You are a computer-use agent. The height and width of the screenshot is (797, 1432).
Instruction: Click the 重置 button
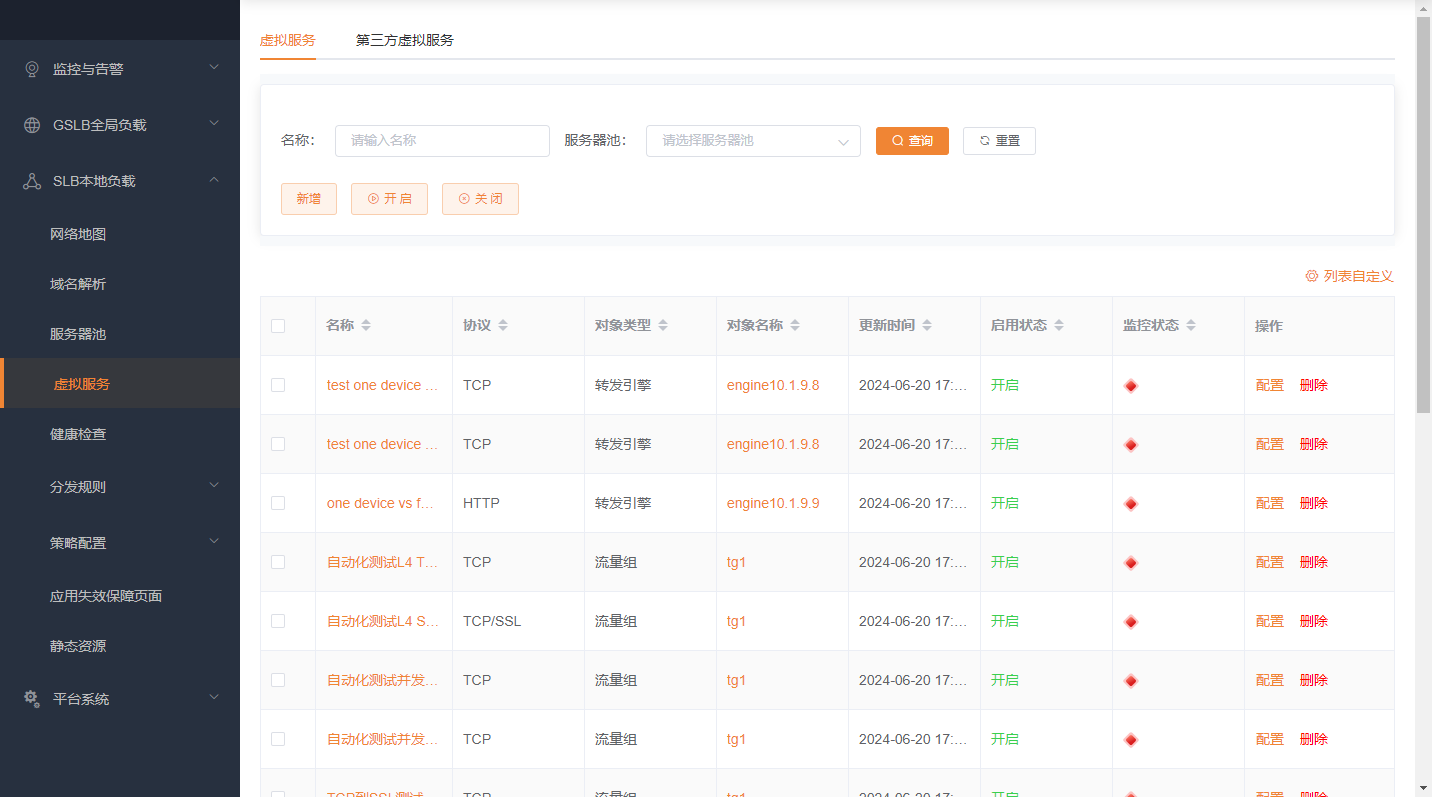pyautogui.click(x=999, y=141)
